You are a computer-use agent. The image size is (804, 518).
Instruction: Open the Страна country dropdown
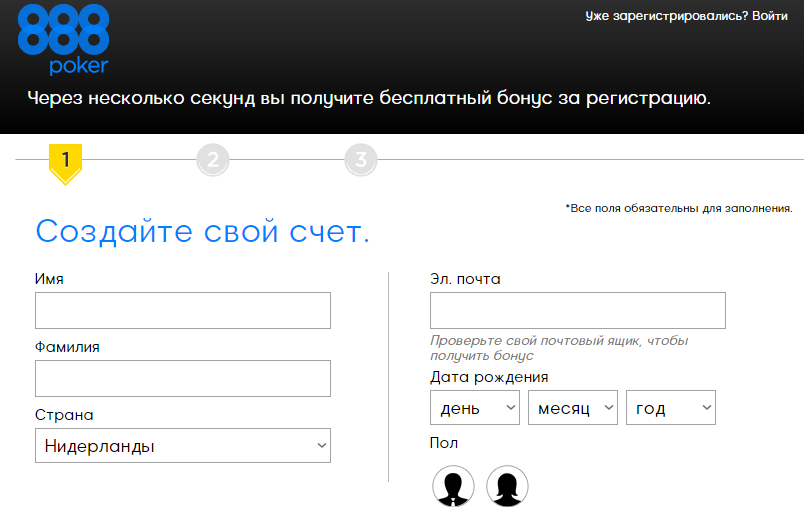(183, 446)
